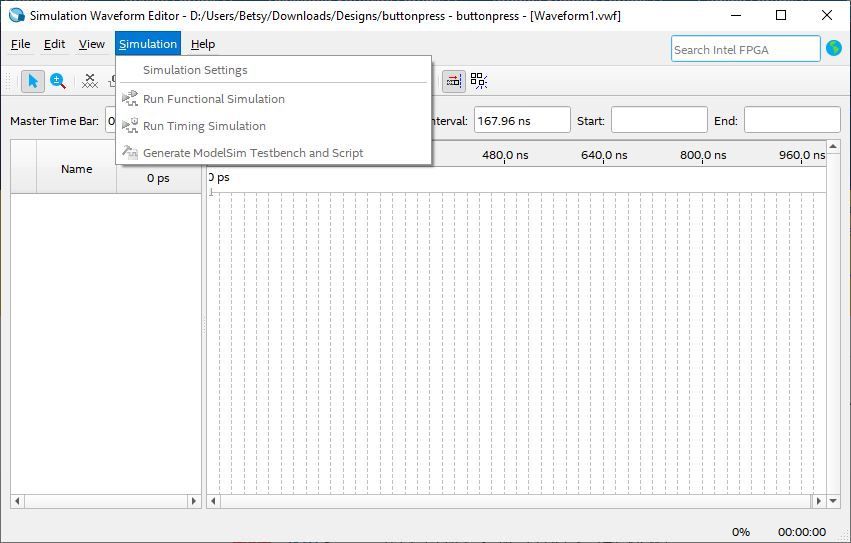The height and width of the screenshot is (543, 851).
Task: Open the File menu
Action: click(x=21, y=44)
